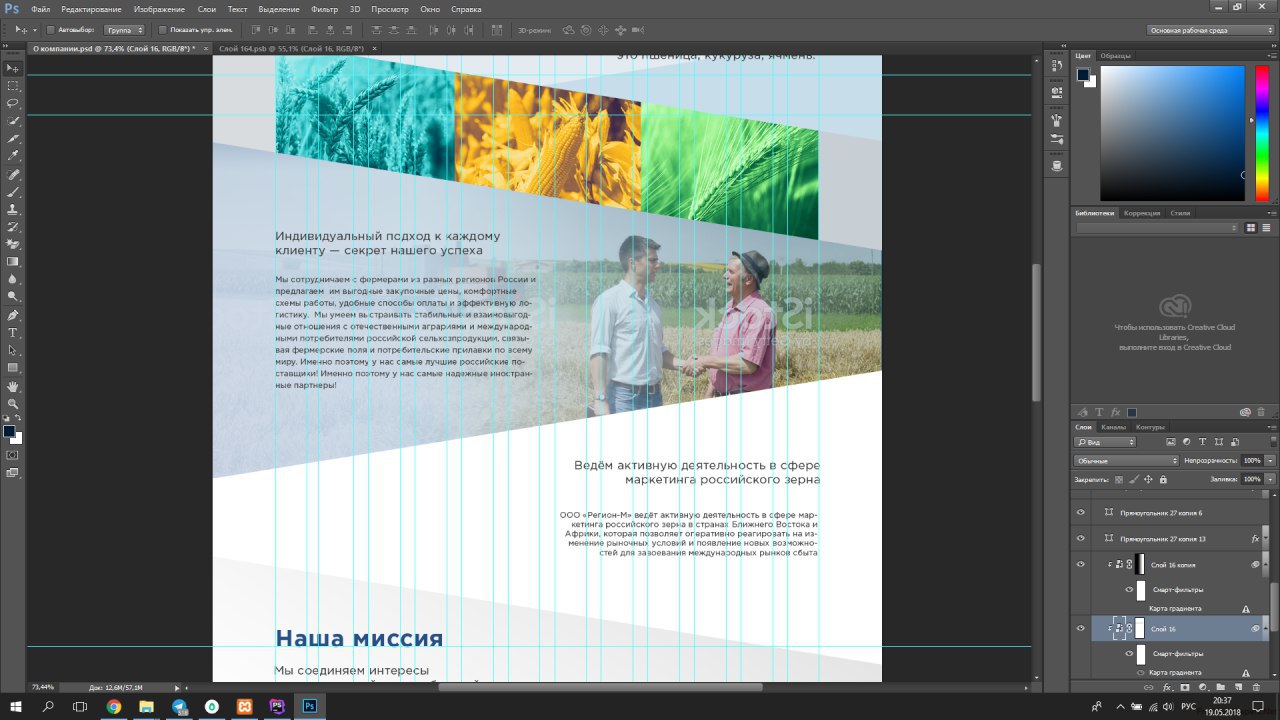Collapse smart filters of Слой 16 копия

click(1267, 565)
